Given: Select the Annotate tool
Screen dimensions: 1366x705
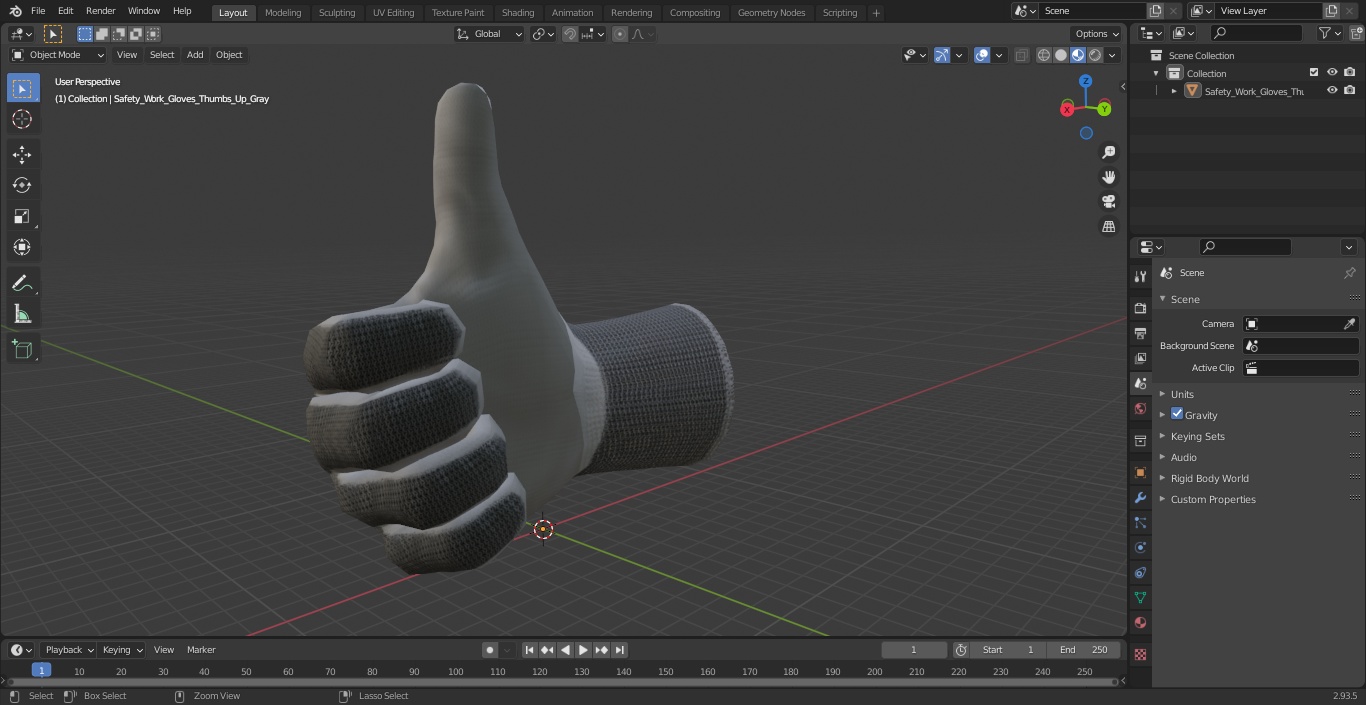Looking at the screenshot, I should [x=22, y=283].
